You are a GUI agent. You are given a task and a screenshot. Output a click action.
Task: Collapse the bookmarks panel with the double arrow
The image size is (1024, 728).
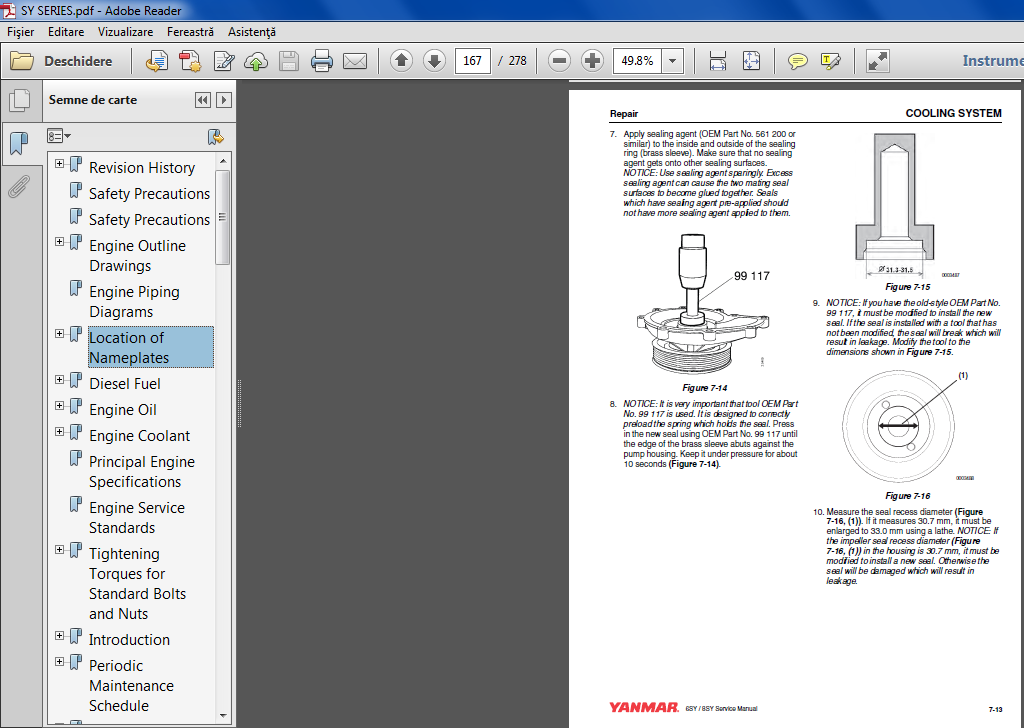(203, 100)
